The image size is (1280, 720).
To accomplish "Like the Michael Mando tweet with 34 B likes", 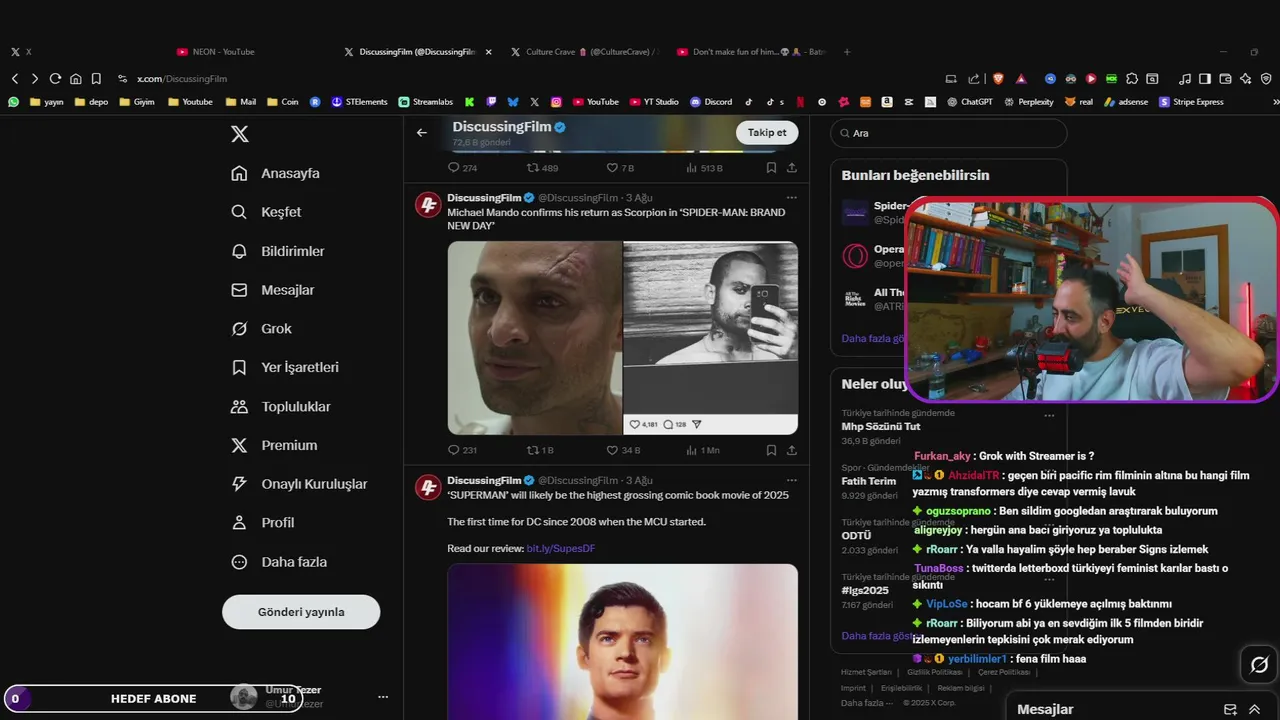I will (x=623, y=450).
